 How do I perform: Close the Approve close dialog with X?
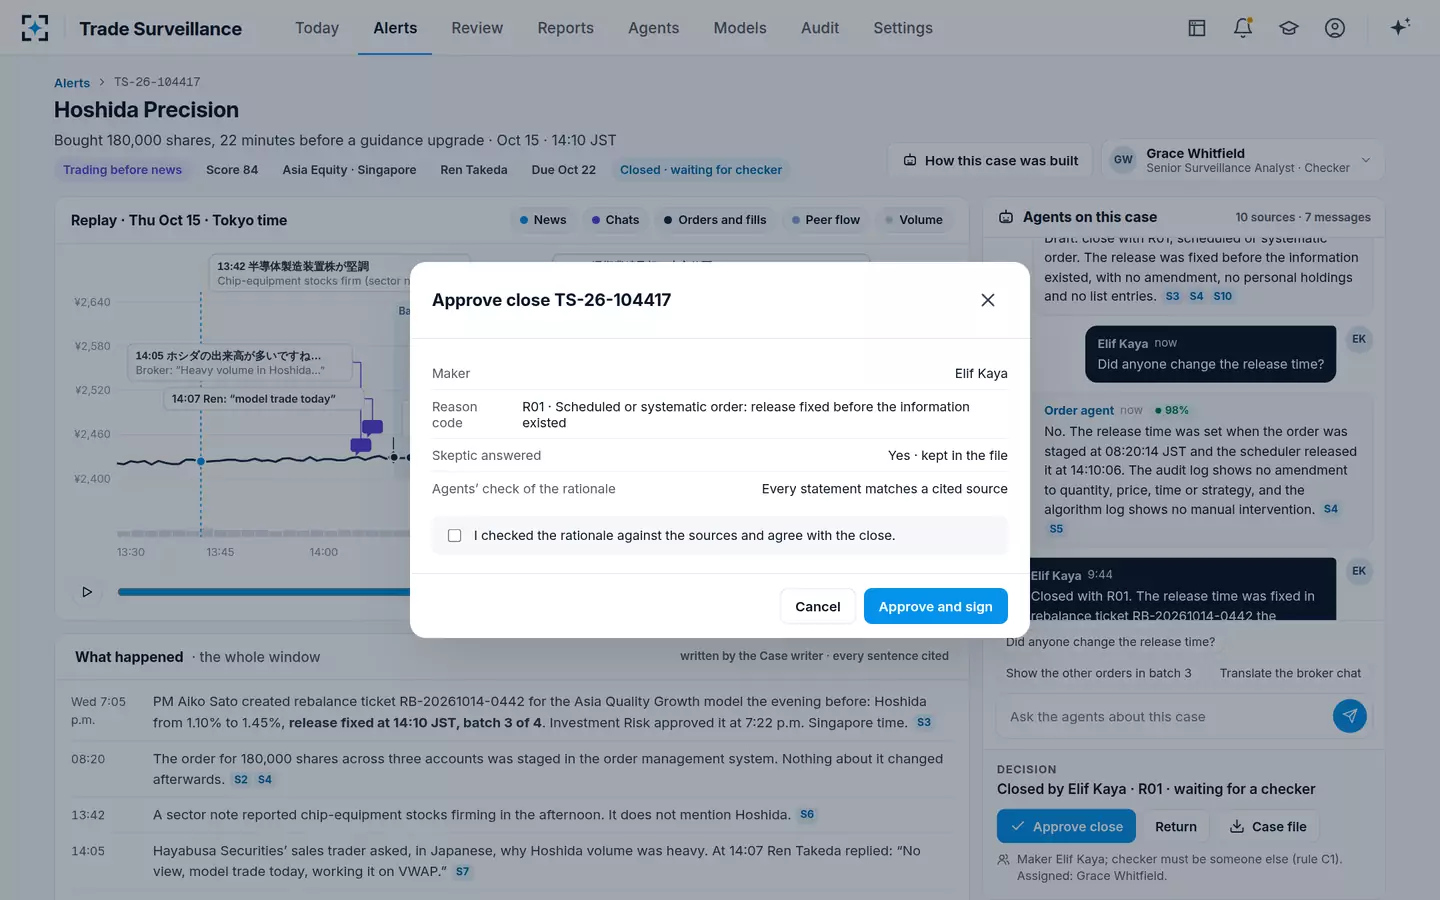[988, 300]
